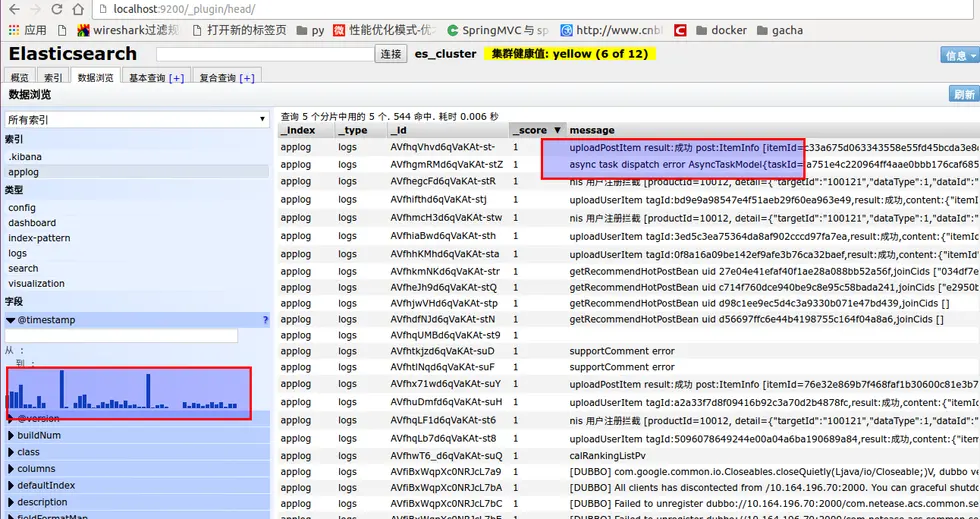Sort by the _score column arrow

(559, 130)
